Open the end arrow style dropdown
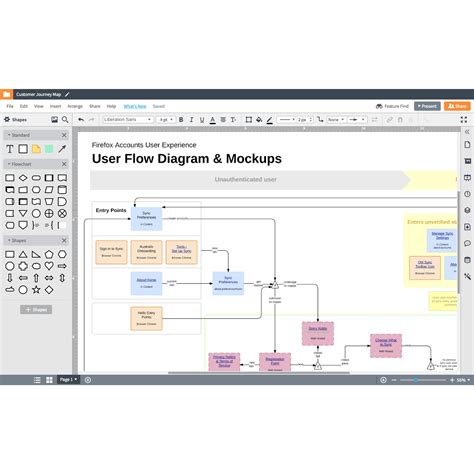Image resolution: width=474 pixels, height=474 pixels. point(357,119)
